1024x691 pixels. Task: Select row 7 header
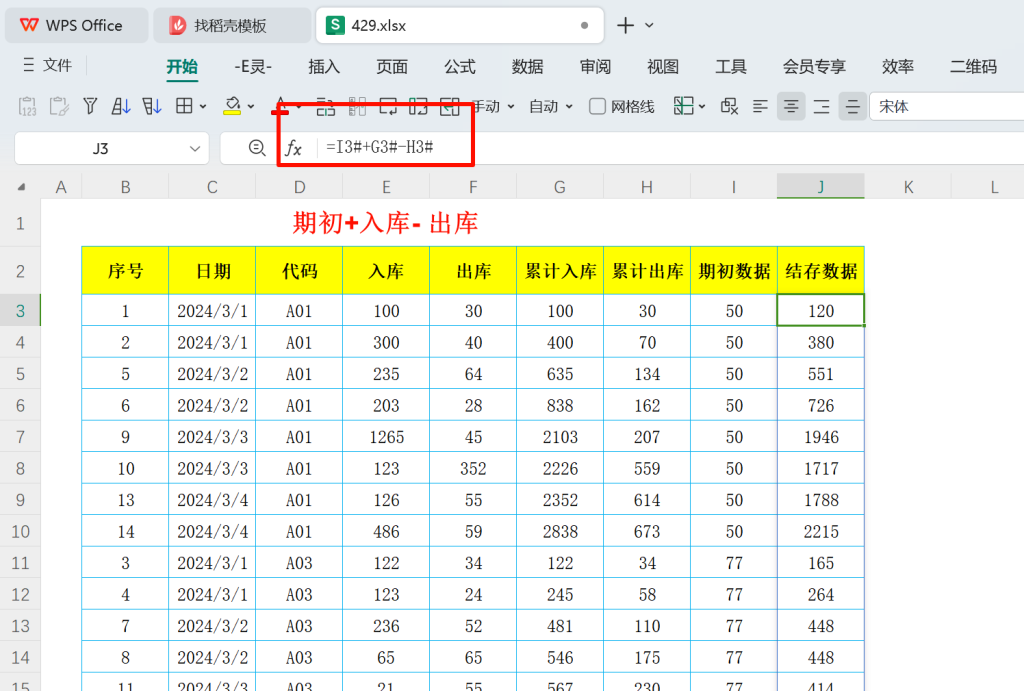(20, 437)
